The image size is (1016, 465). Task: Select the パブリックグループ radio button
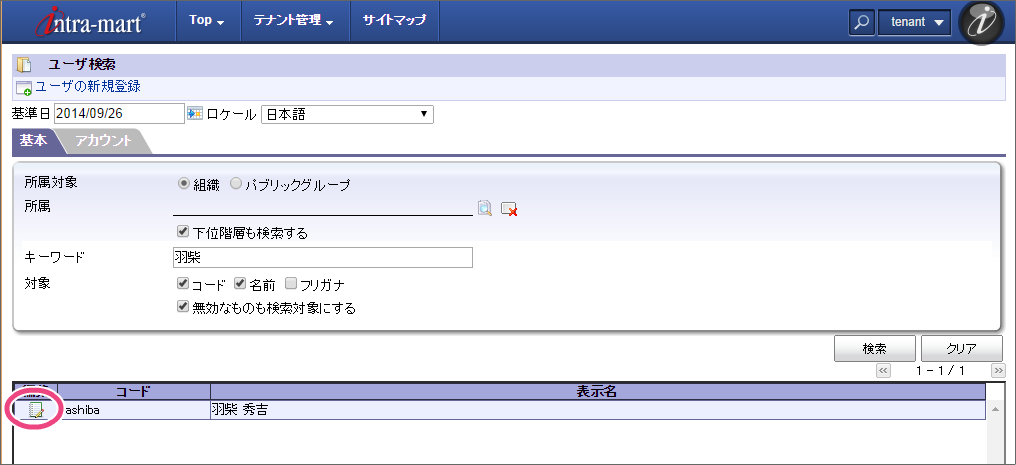point(236,184)
